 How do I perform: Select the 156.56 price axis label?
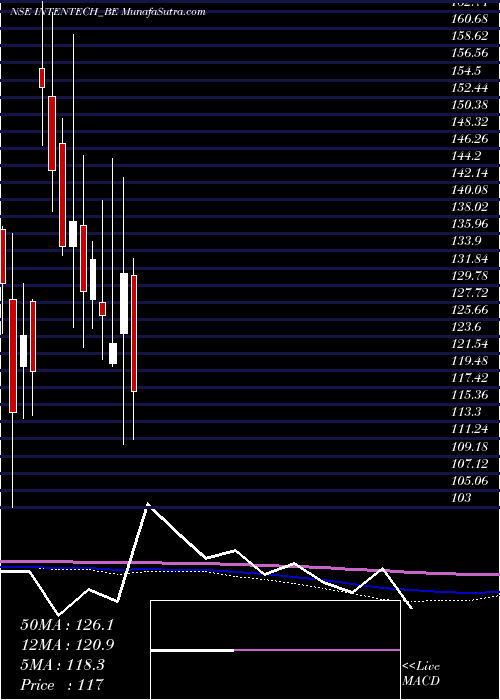[x=470, y=54]
